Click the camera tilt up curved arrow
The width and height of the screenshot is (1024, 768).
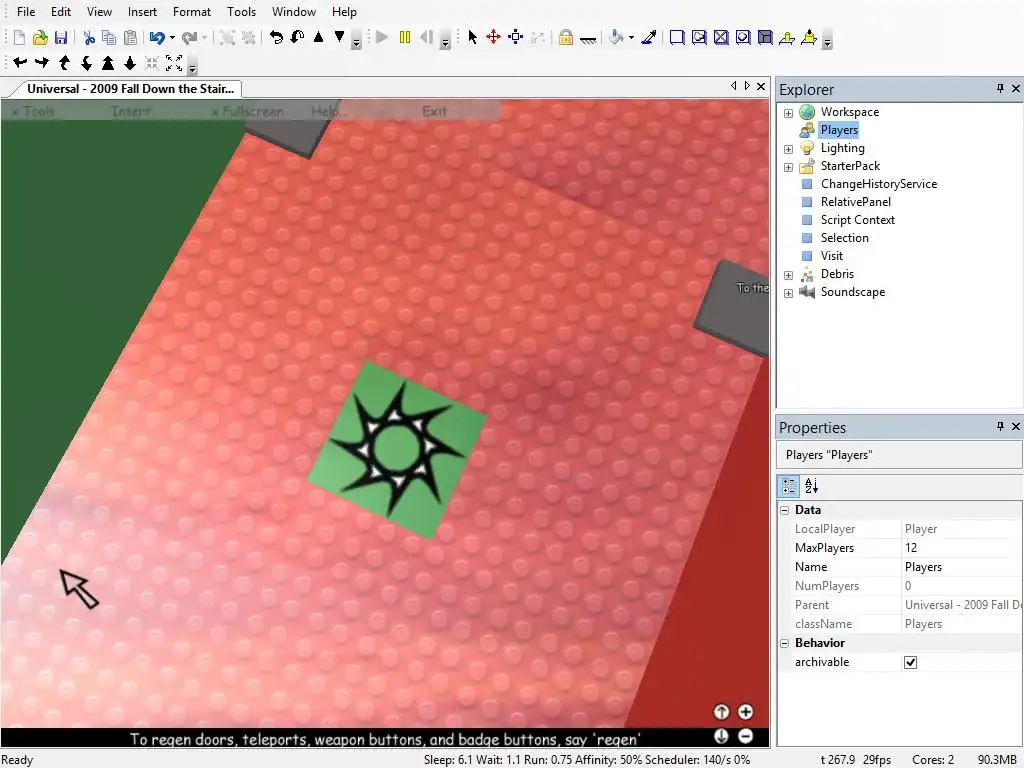[64, 63]
